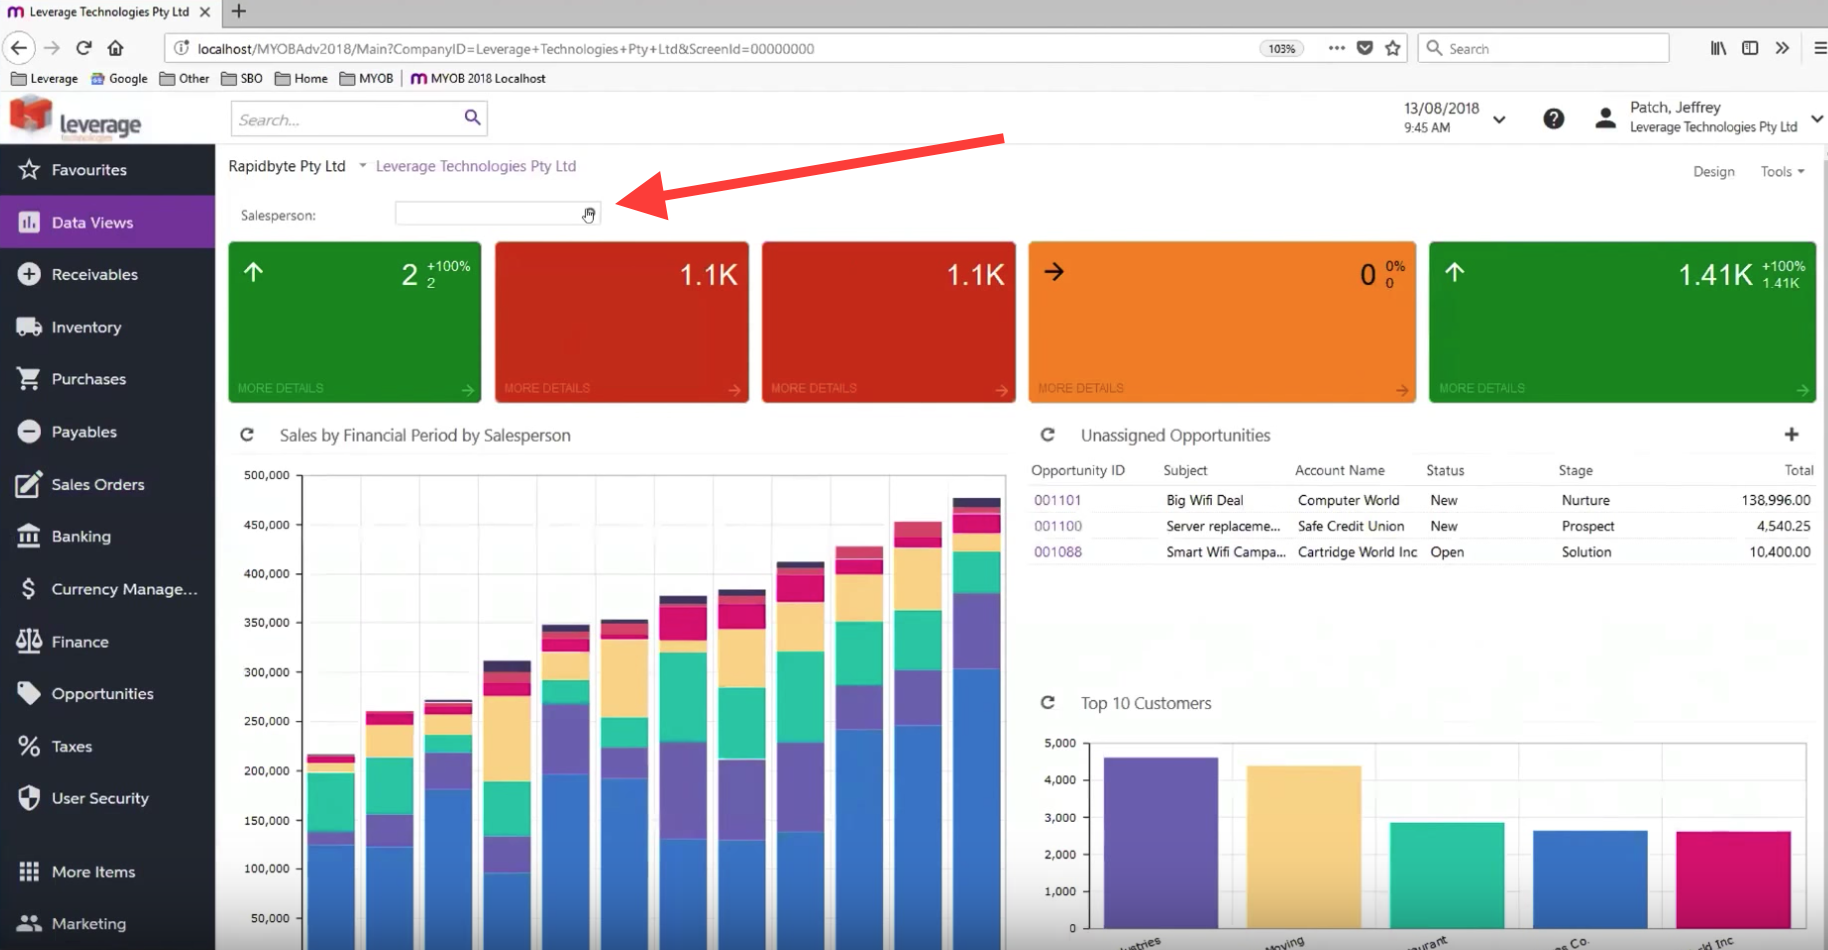1828x950 pixels.
Task: Click More Details on first green KPI tile
Action: coord(281,388)
